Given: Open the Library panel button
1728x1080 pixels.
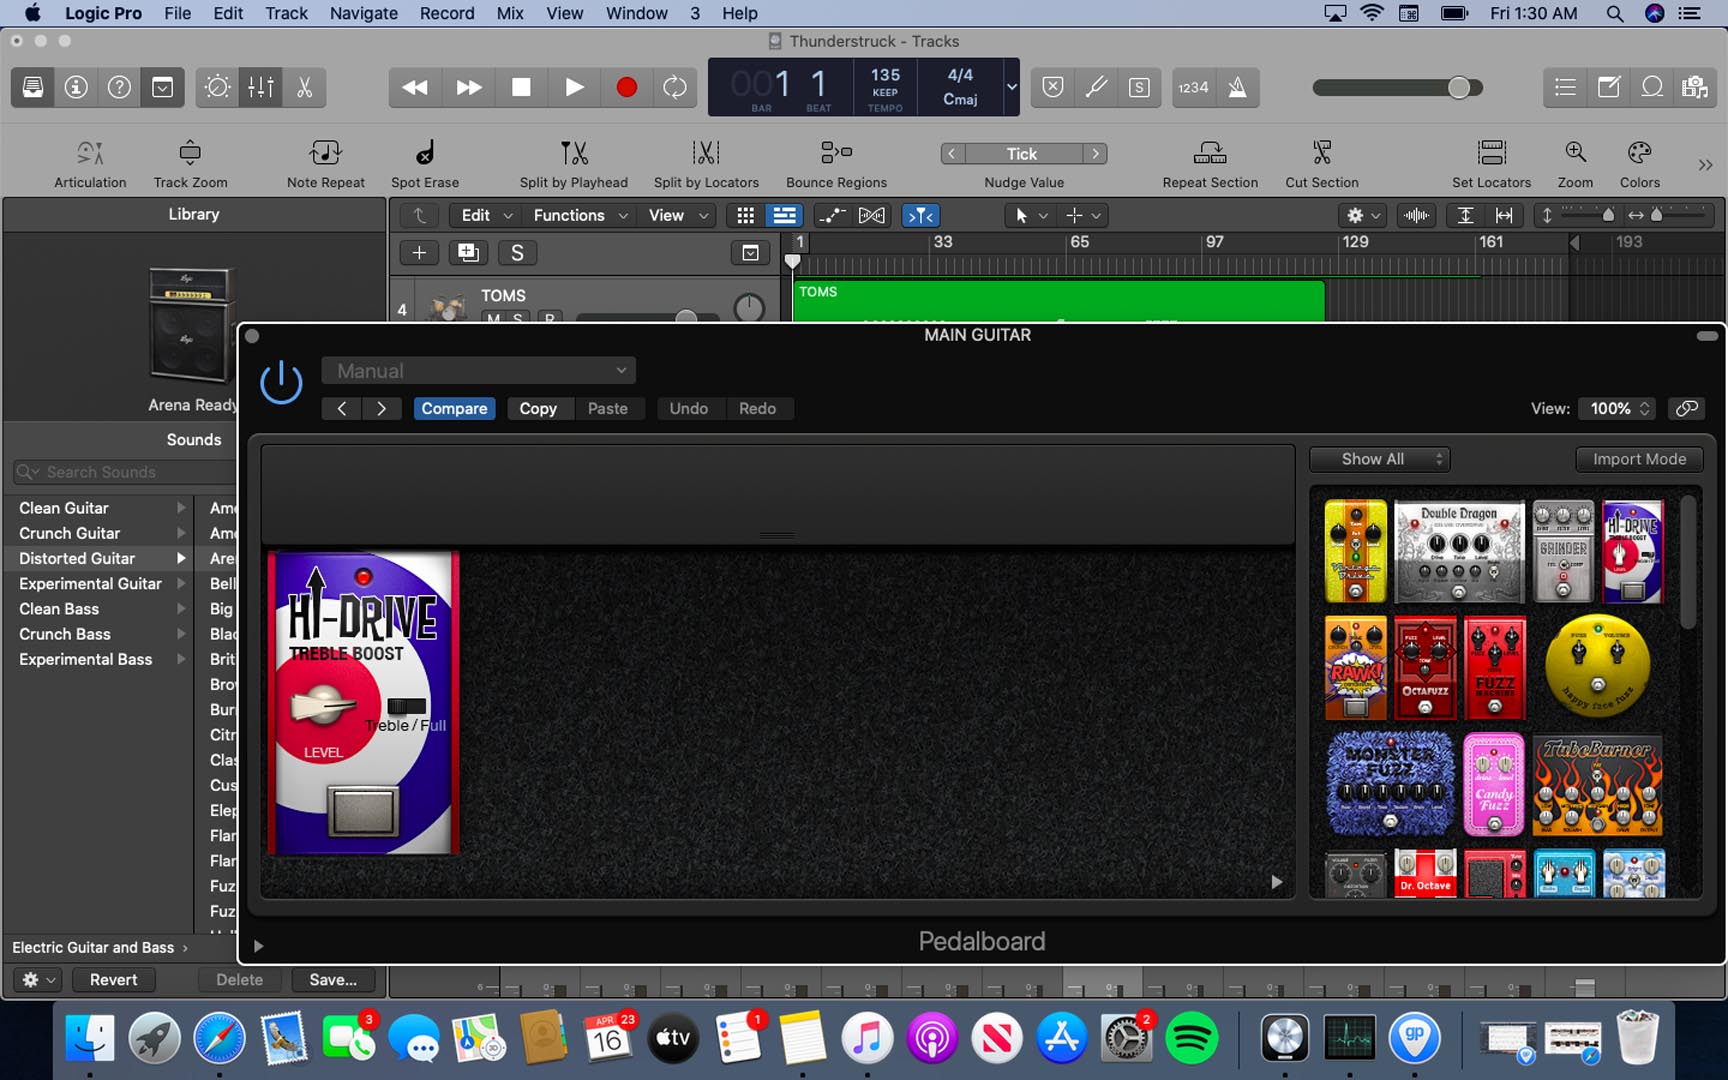Looking at the screenshot, I should tap(33, 87).
